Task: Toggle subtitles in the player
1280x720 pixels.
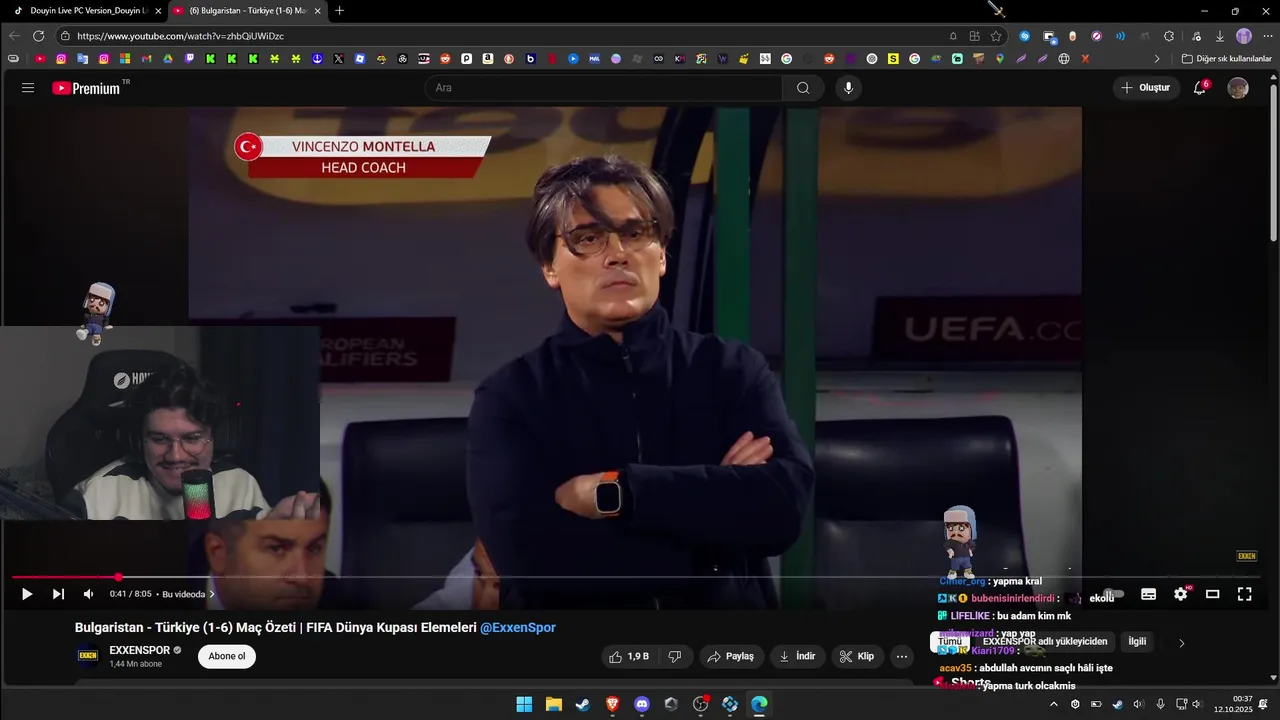Action: [x=1148, y=594]
